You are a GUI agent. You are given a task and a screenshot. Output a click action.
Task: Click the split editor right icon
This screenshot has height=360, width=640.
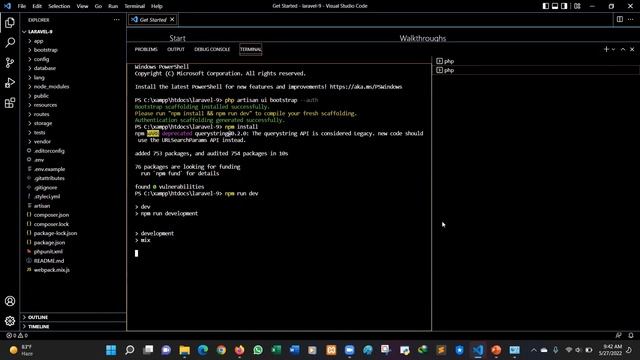620,19
